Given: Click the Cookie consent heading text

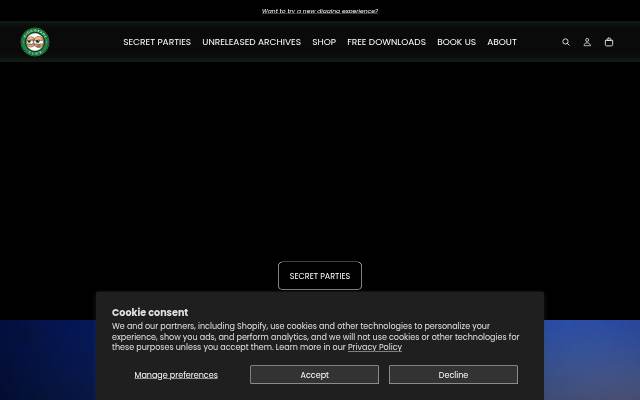Looking at the screenshot, I should tap(150, 312).
